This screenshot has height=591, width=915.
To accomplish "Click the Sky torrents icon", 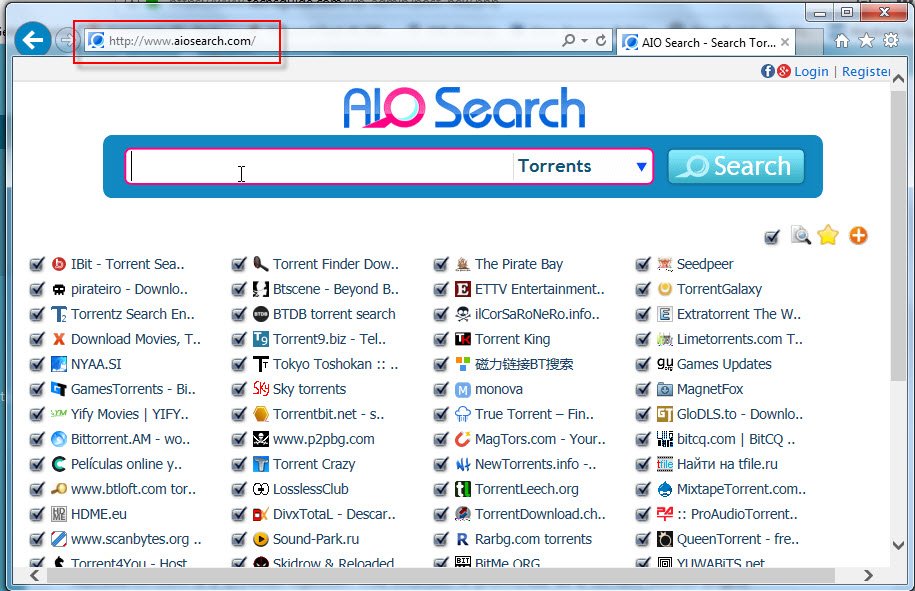I will click(261, 389).
